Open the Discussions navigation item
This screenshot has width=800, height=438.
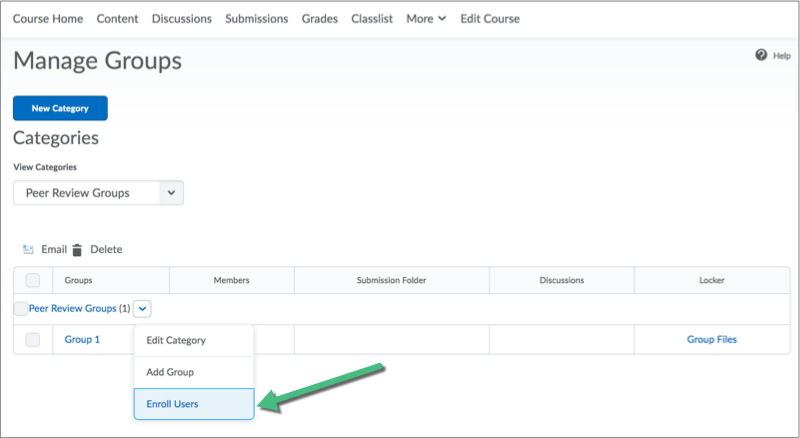[182, 19]
